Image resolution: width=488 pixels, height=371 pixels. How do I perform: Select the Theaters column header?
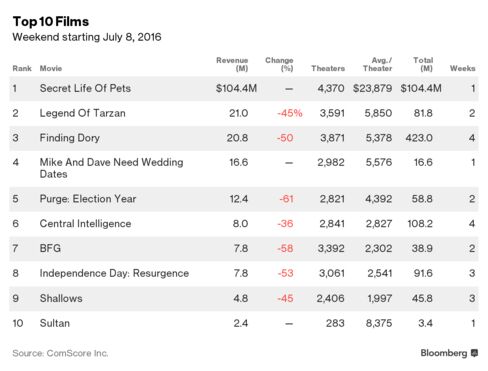[328, 68]
